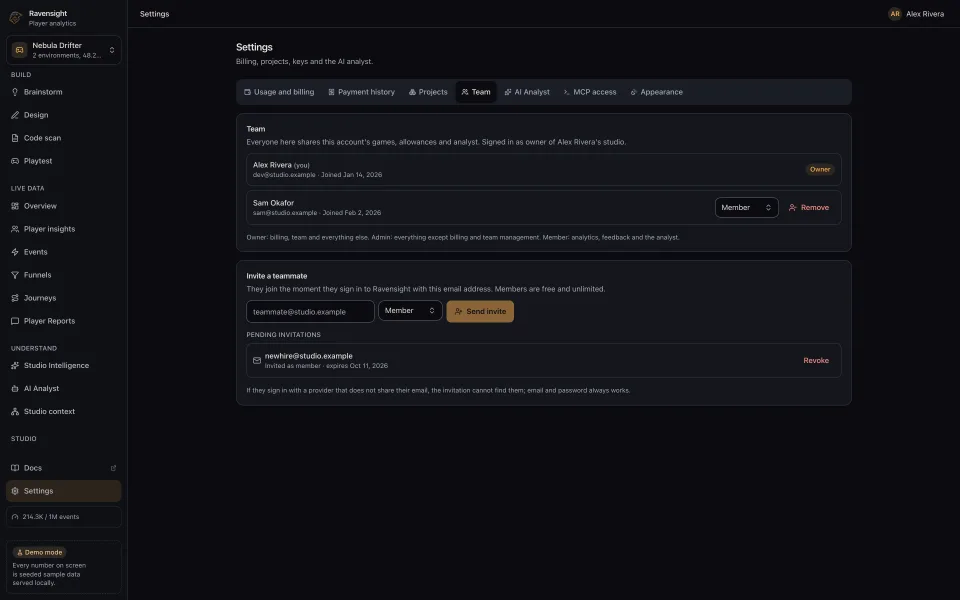Image resolution: width=960 pixels, height=600 pixels.
Task: Click the events usage gauge icon
Action: click(x=15, y=517)
